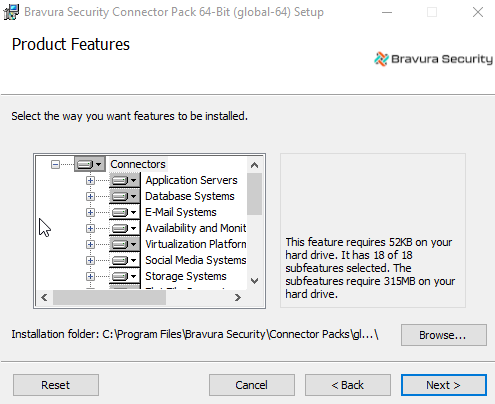Select Database Systems in feature tree

[x=190, y=196]
